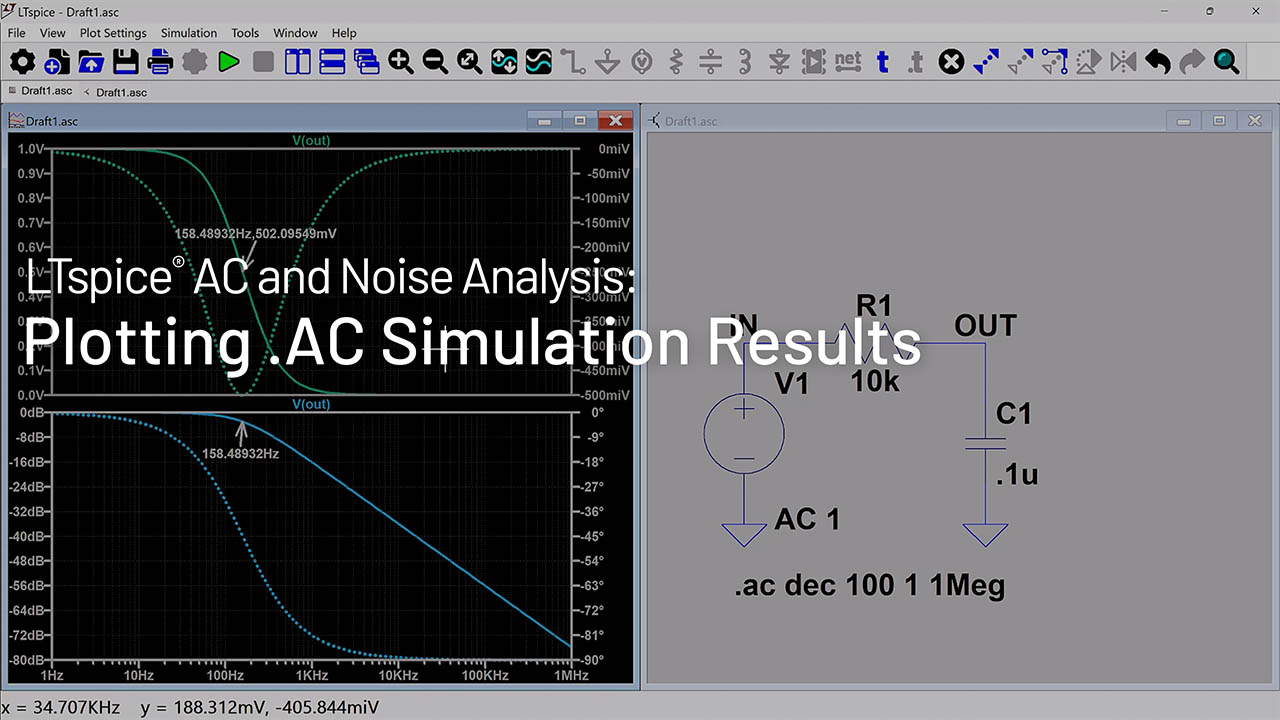Open the File menu
This screenshot has width=1280, height=720.
pos(17,33)
